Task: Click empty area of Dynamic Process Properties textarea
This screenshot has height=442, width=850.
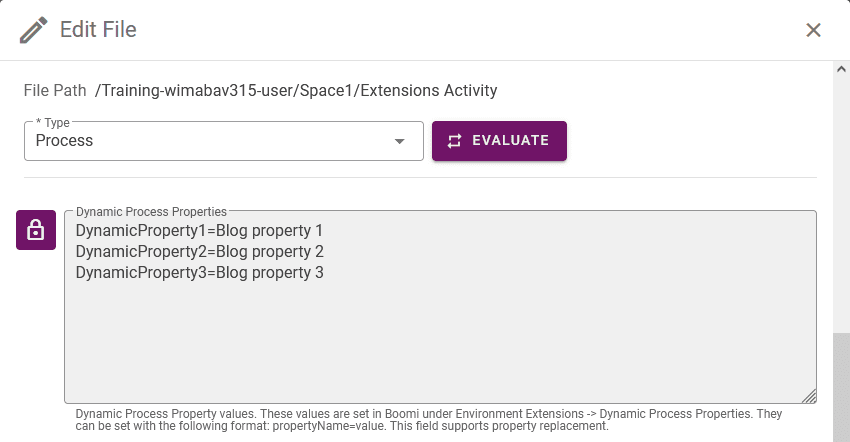Action: click(440, 342)
